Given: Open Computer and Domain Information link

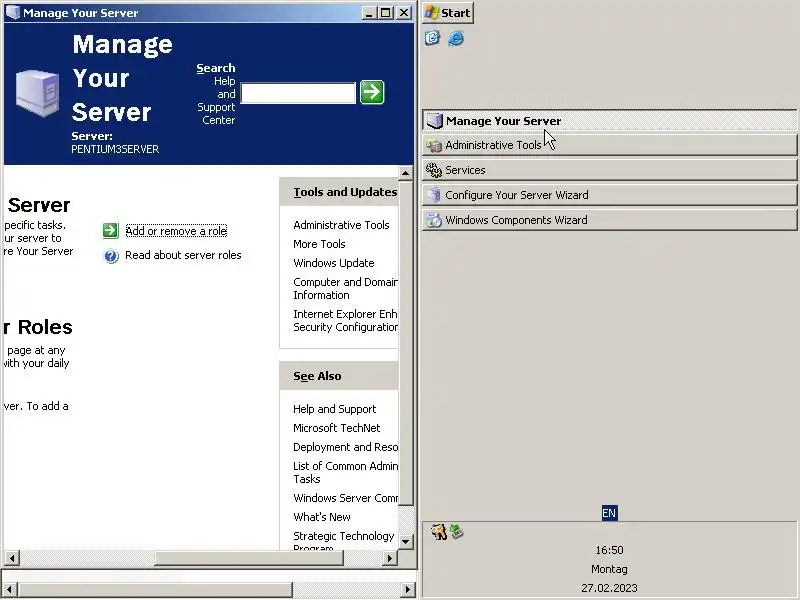Looking at the screenshot, I should (x=345, y=289).
